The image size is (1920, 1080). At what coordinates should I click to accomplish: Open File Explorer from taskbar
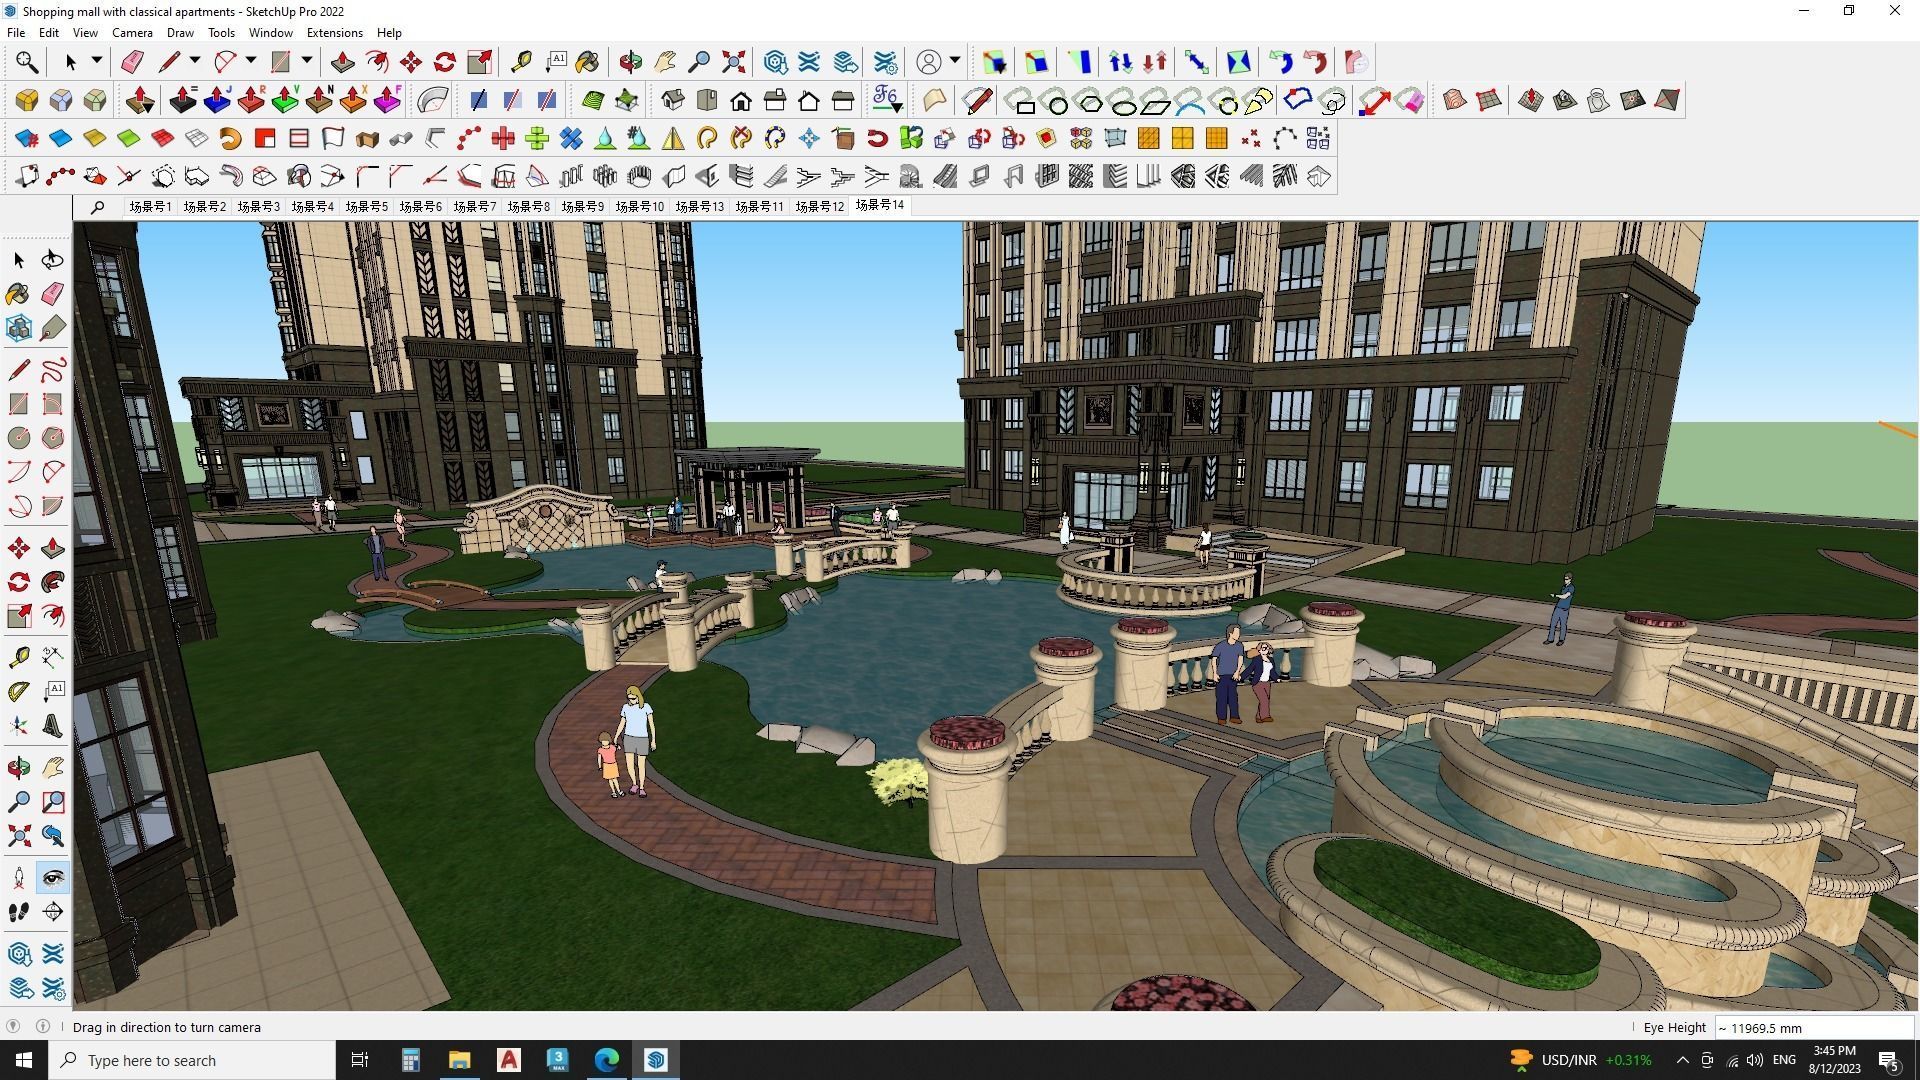(x=459, y=1060)
